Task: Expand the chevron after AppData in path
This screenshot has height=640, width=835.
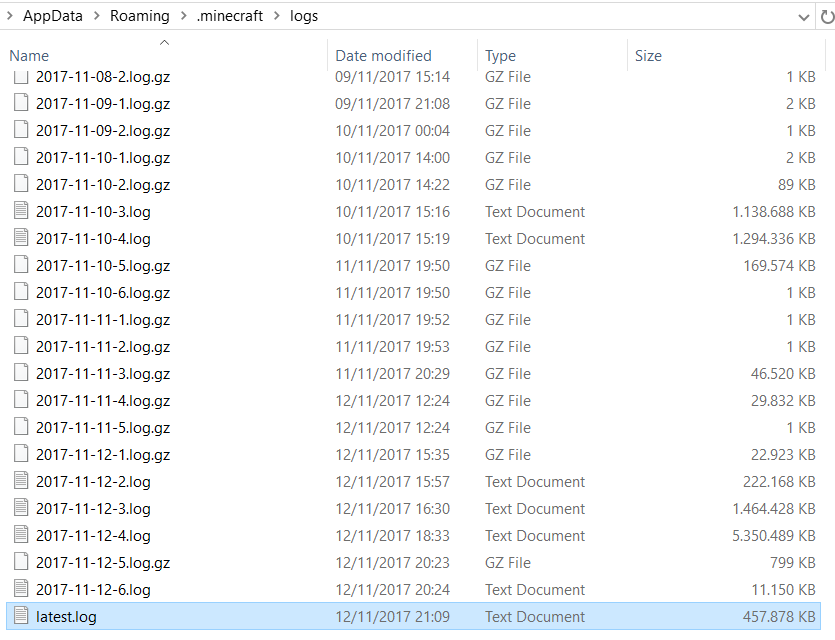Action: pos(96,16)
